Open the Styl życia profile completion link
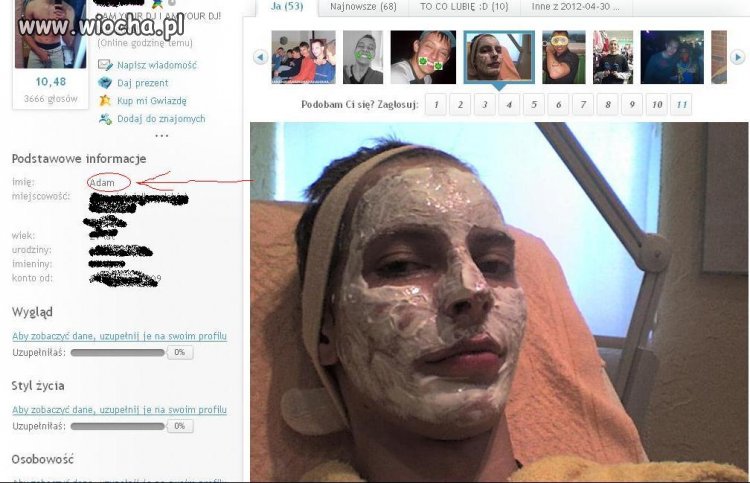Viewport: 750px width, 483px height. [120, 410]
